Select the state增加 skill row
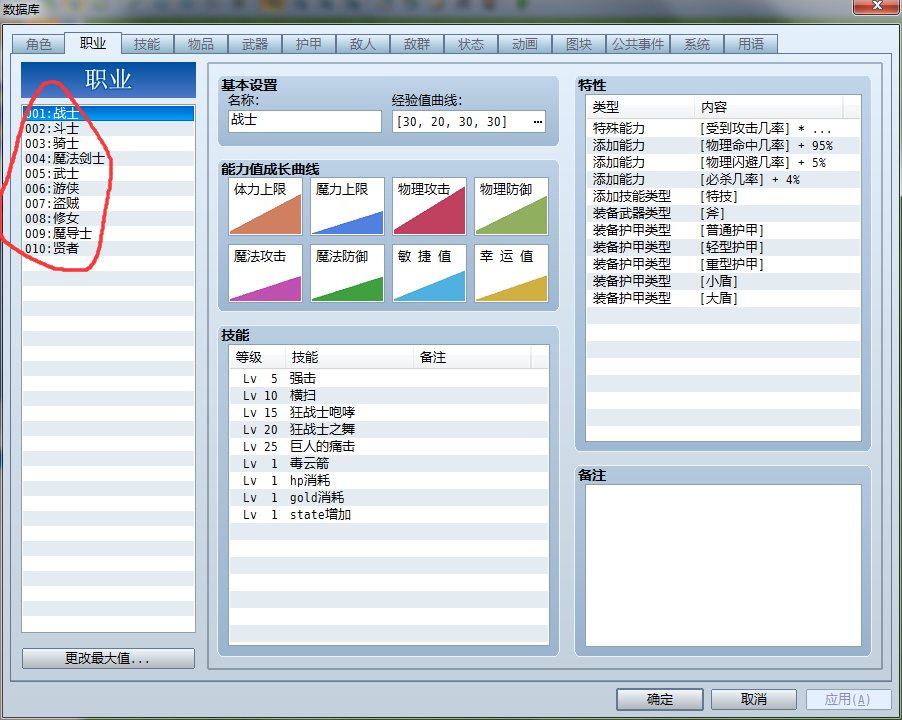The height and width of the screenshot is (720, 902). click(389, 514)
